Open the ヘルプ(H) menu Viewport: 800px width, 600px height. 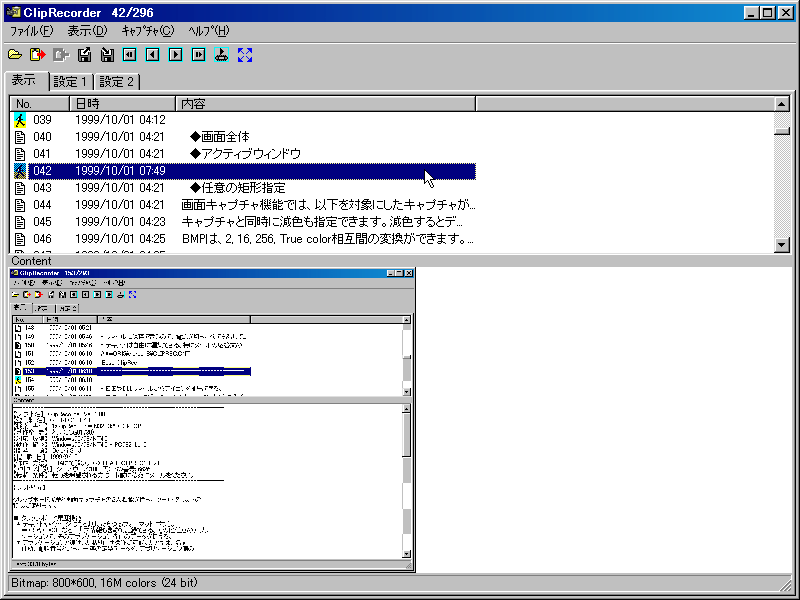click(208, 31)
